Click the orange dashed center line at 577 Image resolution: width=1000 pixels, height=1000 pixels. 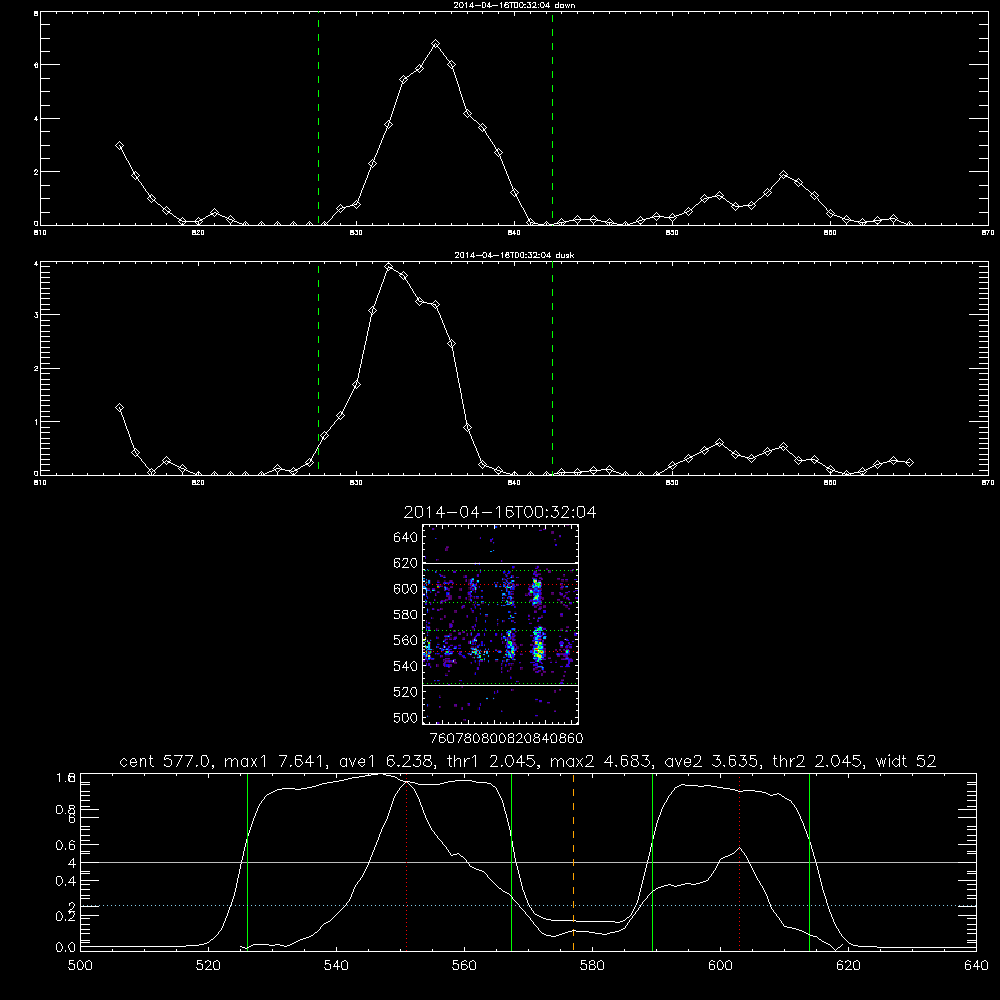(573, 861)
